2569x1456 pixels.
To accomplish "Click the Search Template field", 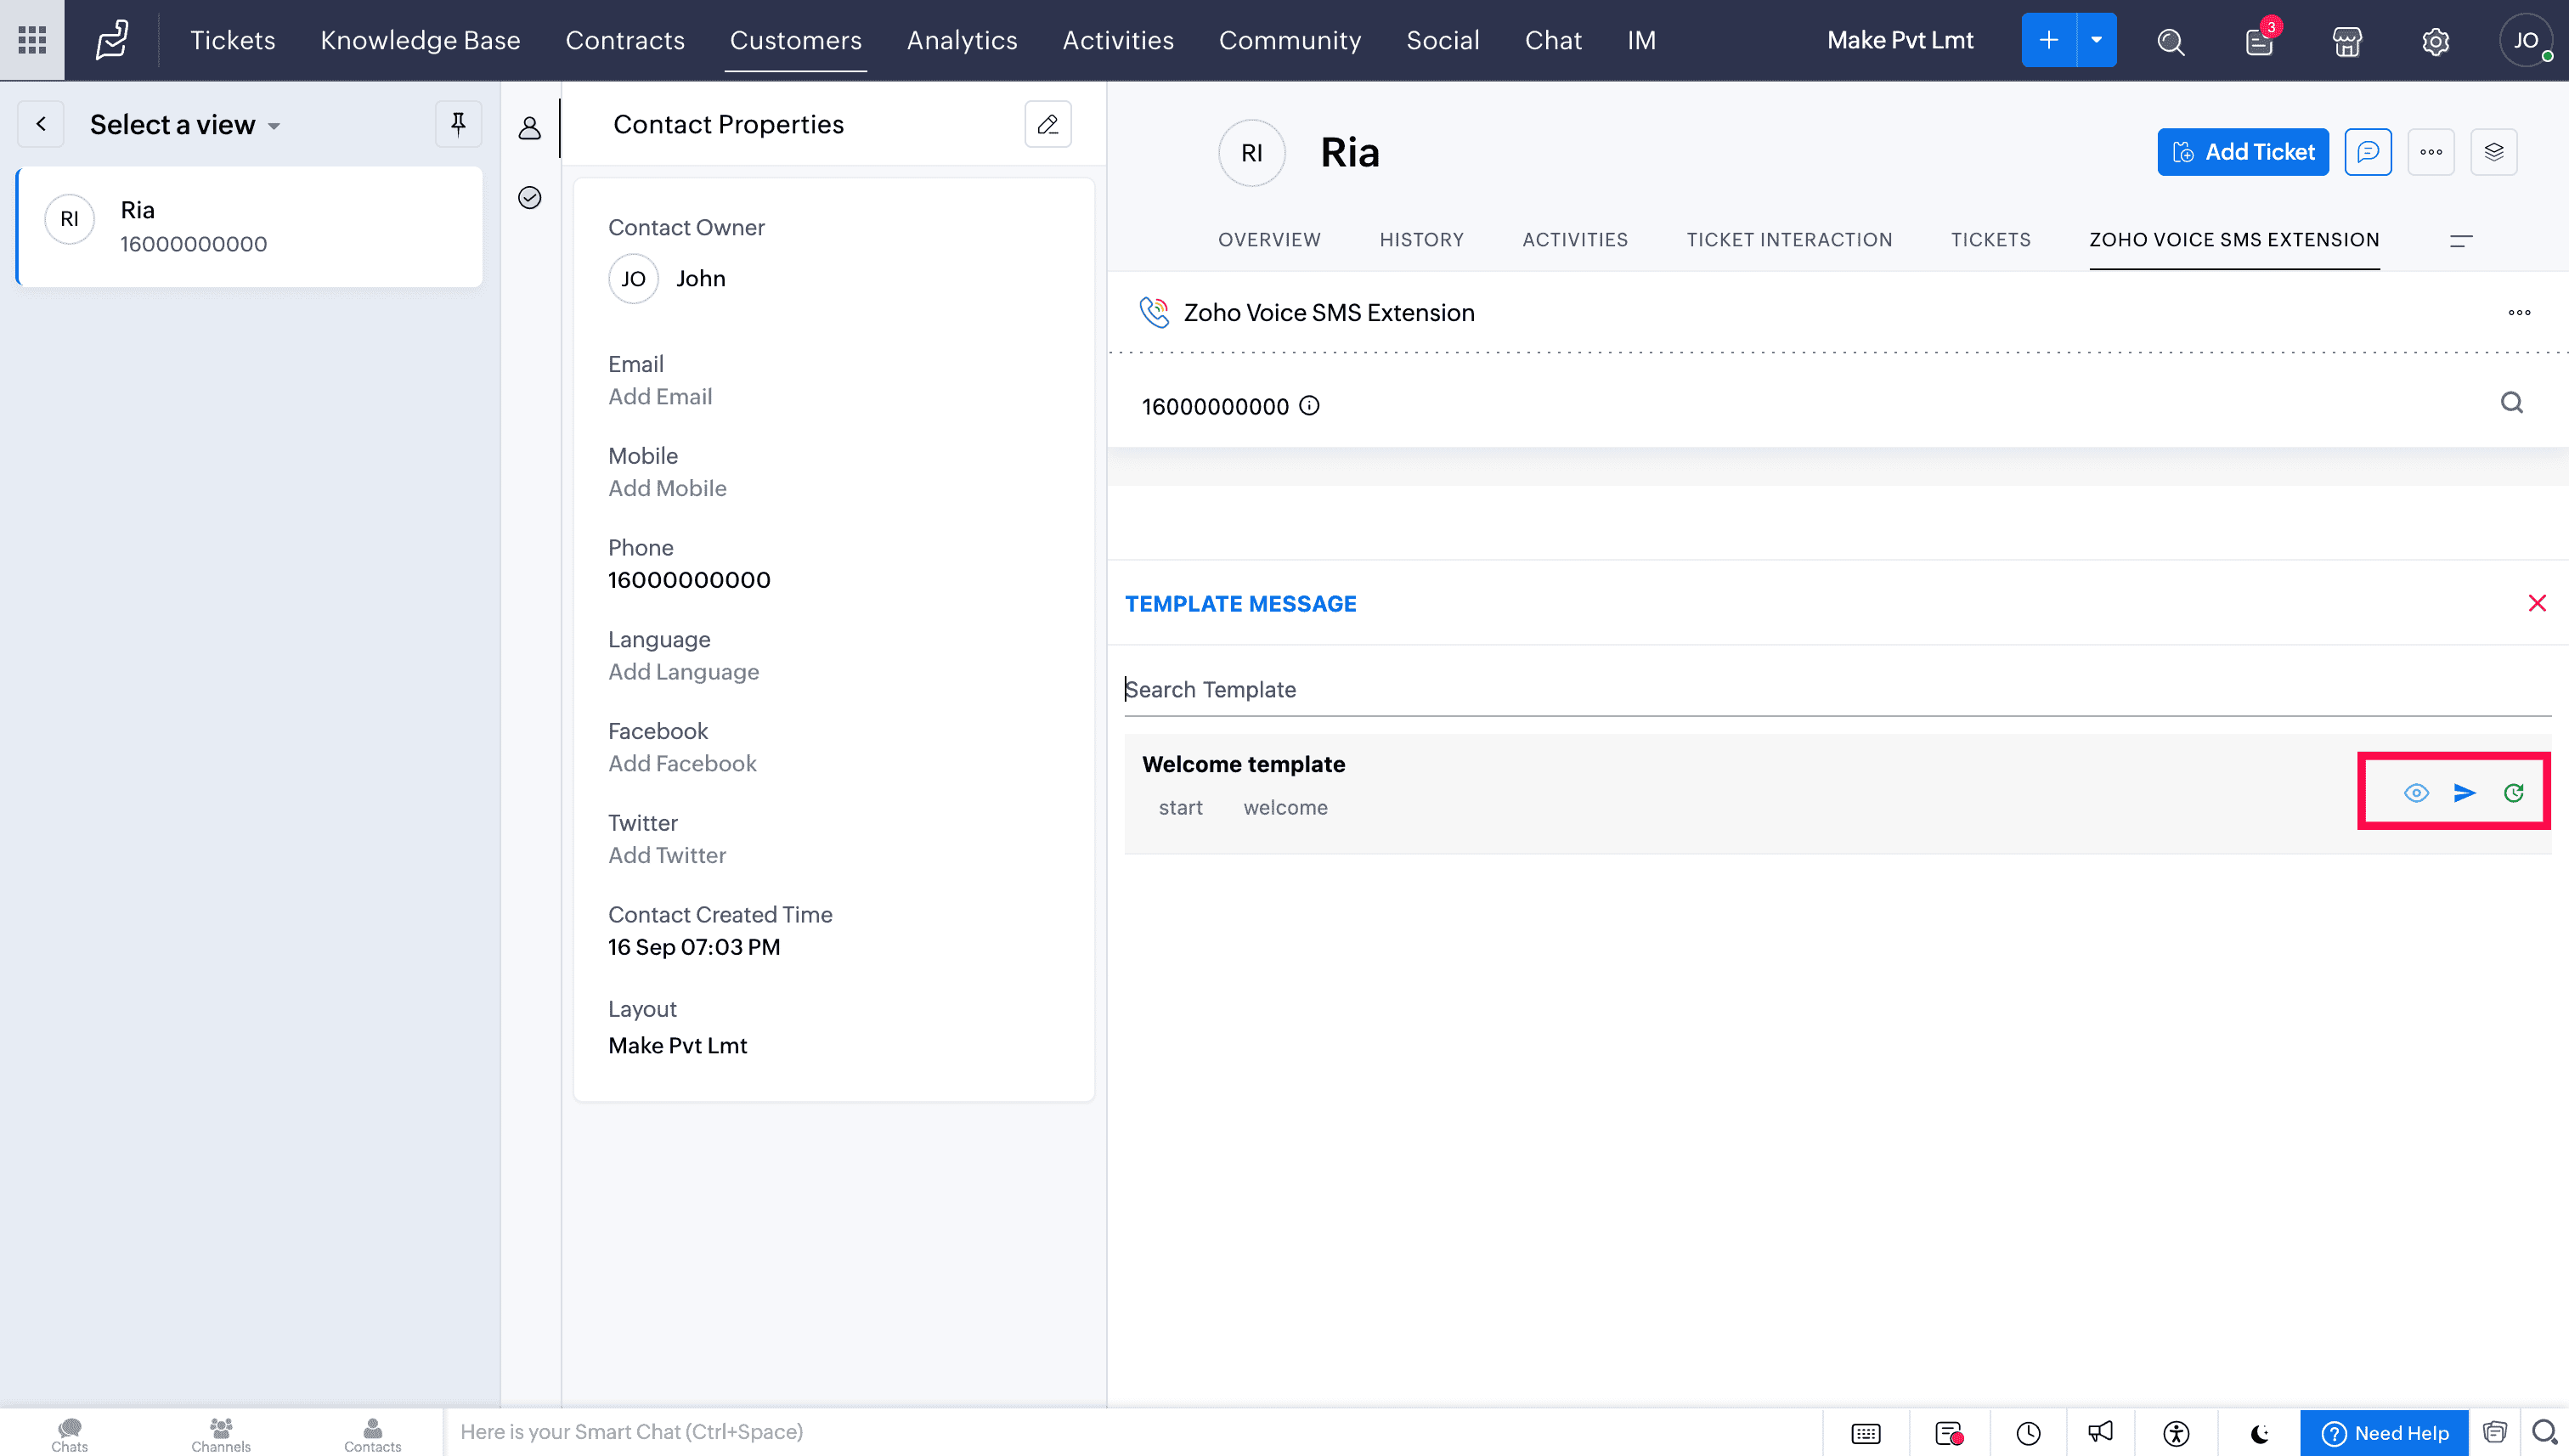I will click(x=1836, y=689).
